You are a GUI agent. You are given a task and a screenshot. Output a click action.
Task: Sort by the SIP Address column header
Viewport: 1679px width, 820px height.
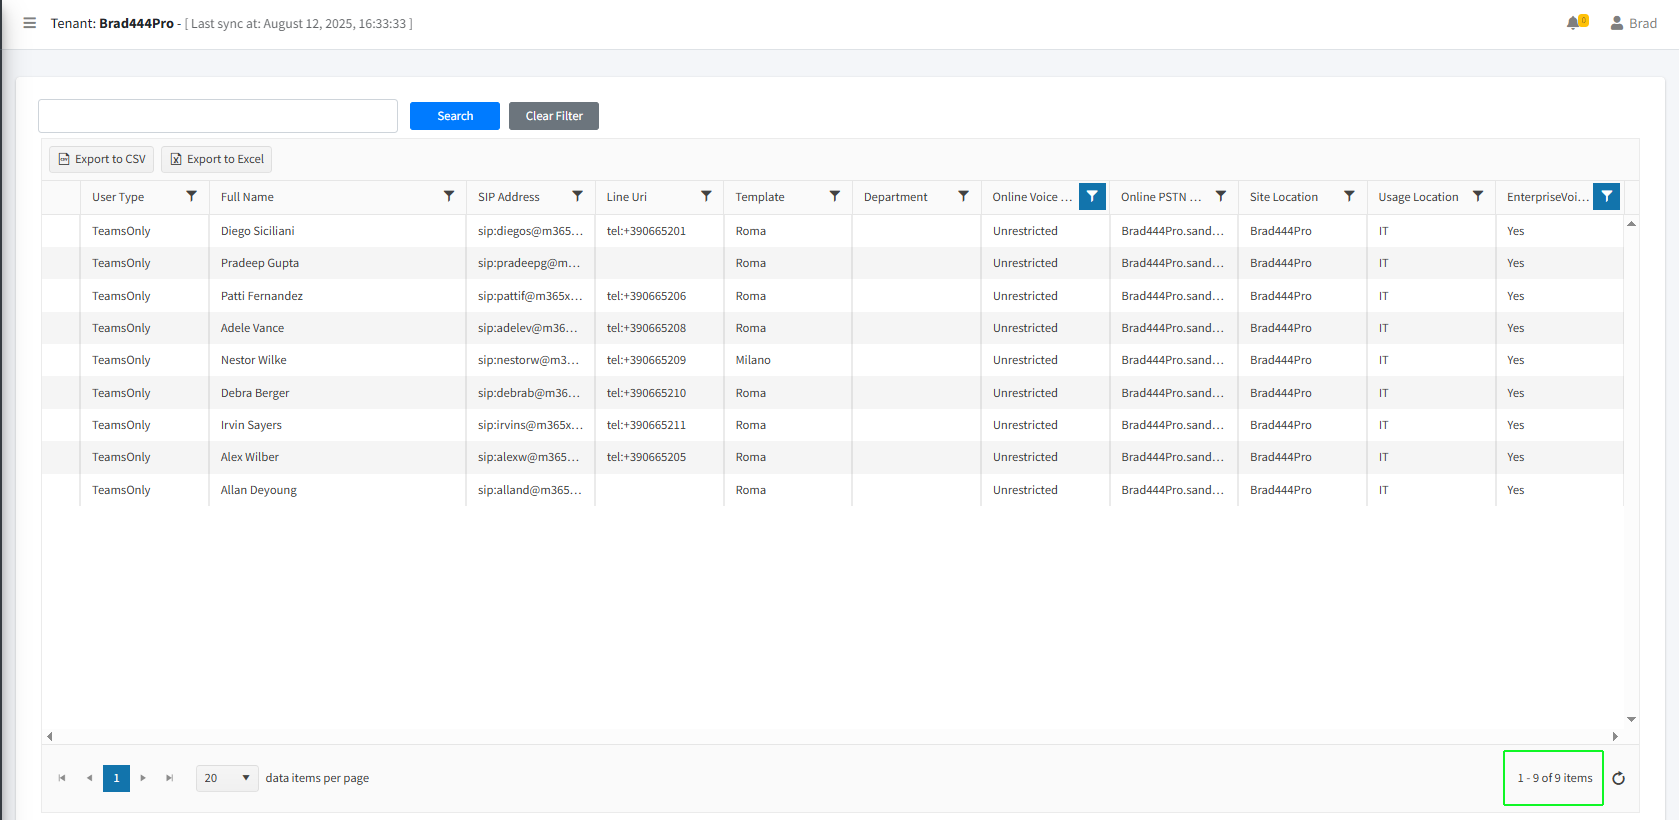point(509,197)
